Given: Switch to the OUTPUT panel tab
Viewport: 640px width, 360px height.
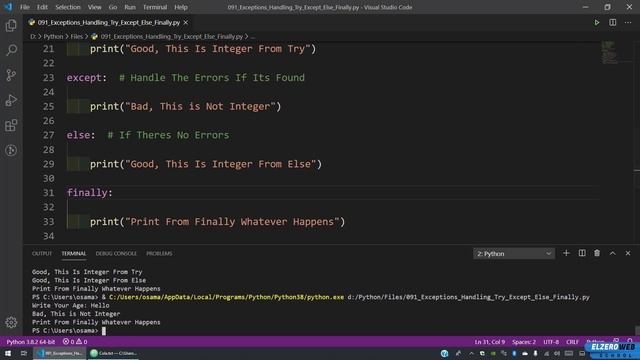Looking at the screenshot, I should point(42,253).
